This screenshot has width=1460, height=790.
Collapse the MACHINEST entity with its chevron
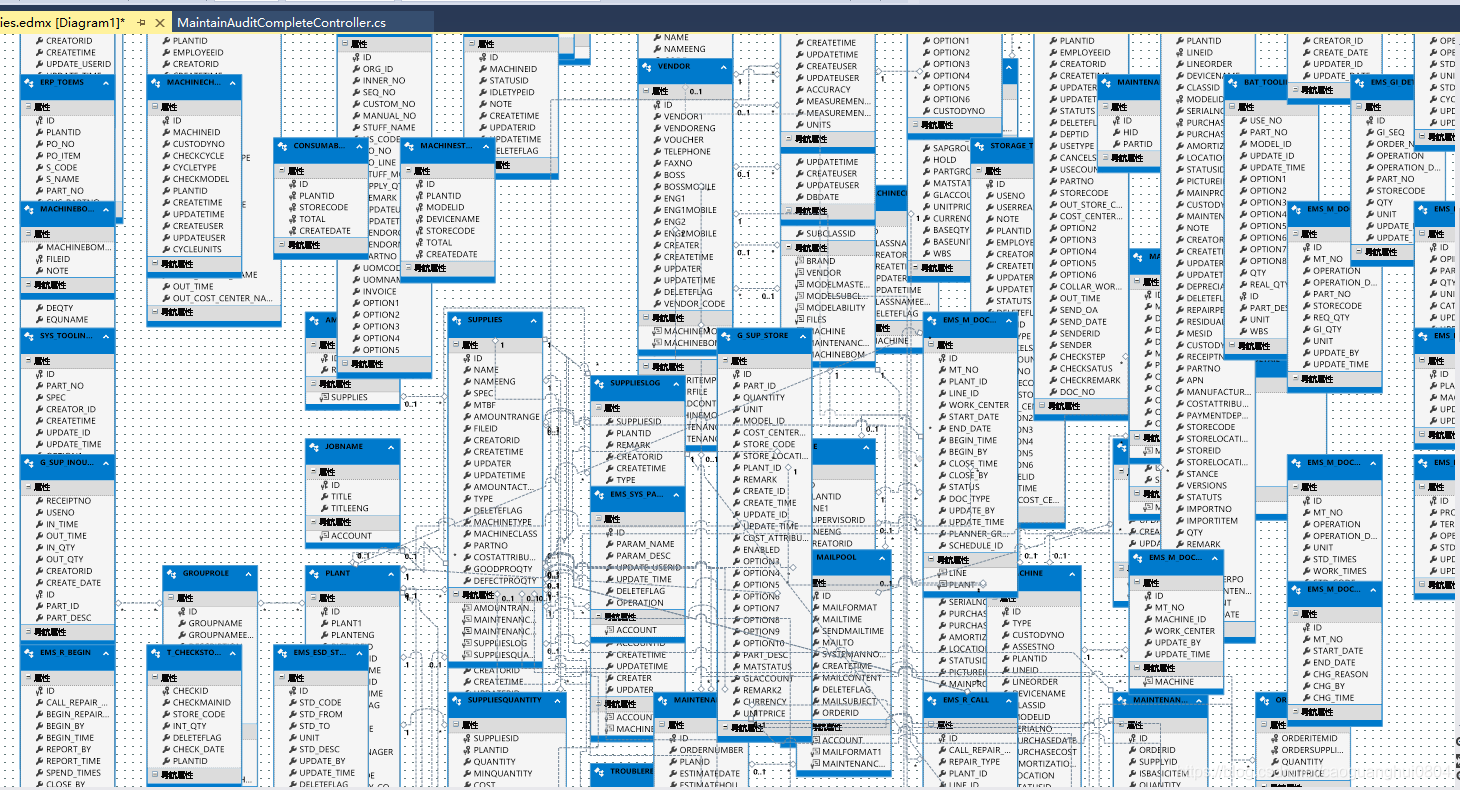pos(486,146)
